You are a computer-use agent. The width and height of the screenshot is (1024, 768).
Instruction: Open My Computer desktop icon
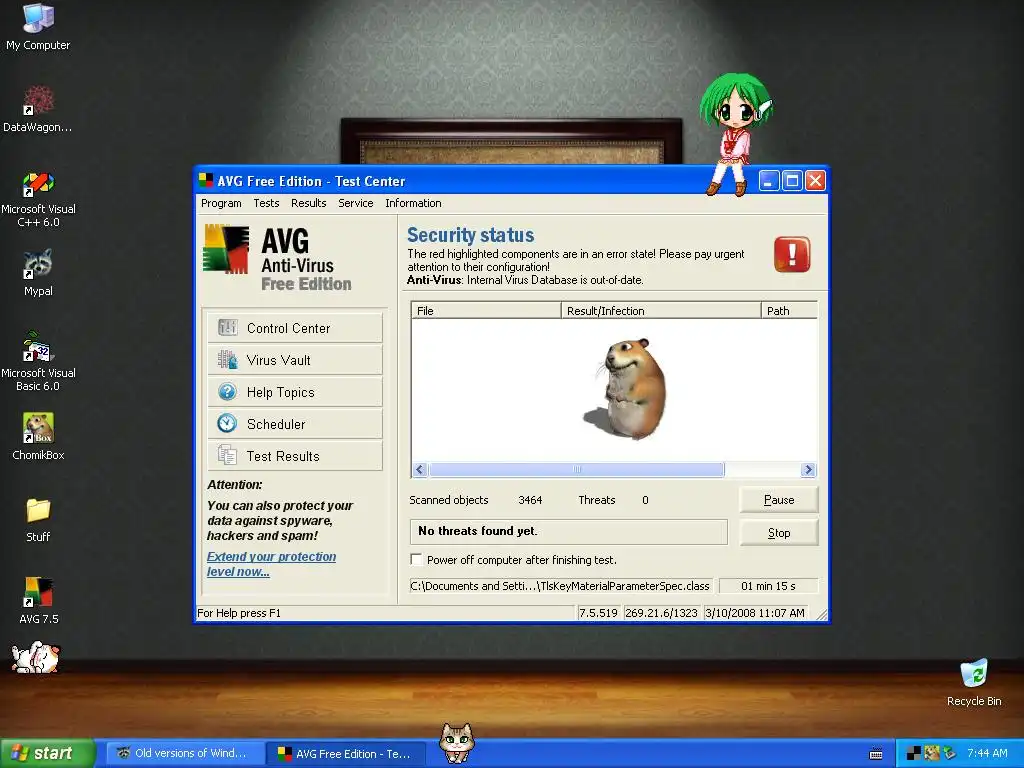(38, 26)
